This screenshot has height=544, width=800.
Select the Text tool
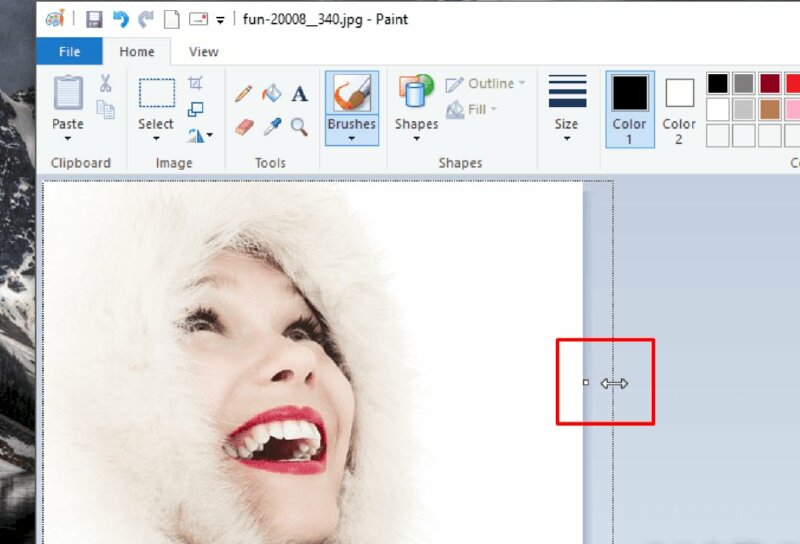tap(299, 94)
